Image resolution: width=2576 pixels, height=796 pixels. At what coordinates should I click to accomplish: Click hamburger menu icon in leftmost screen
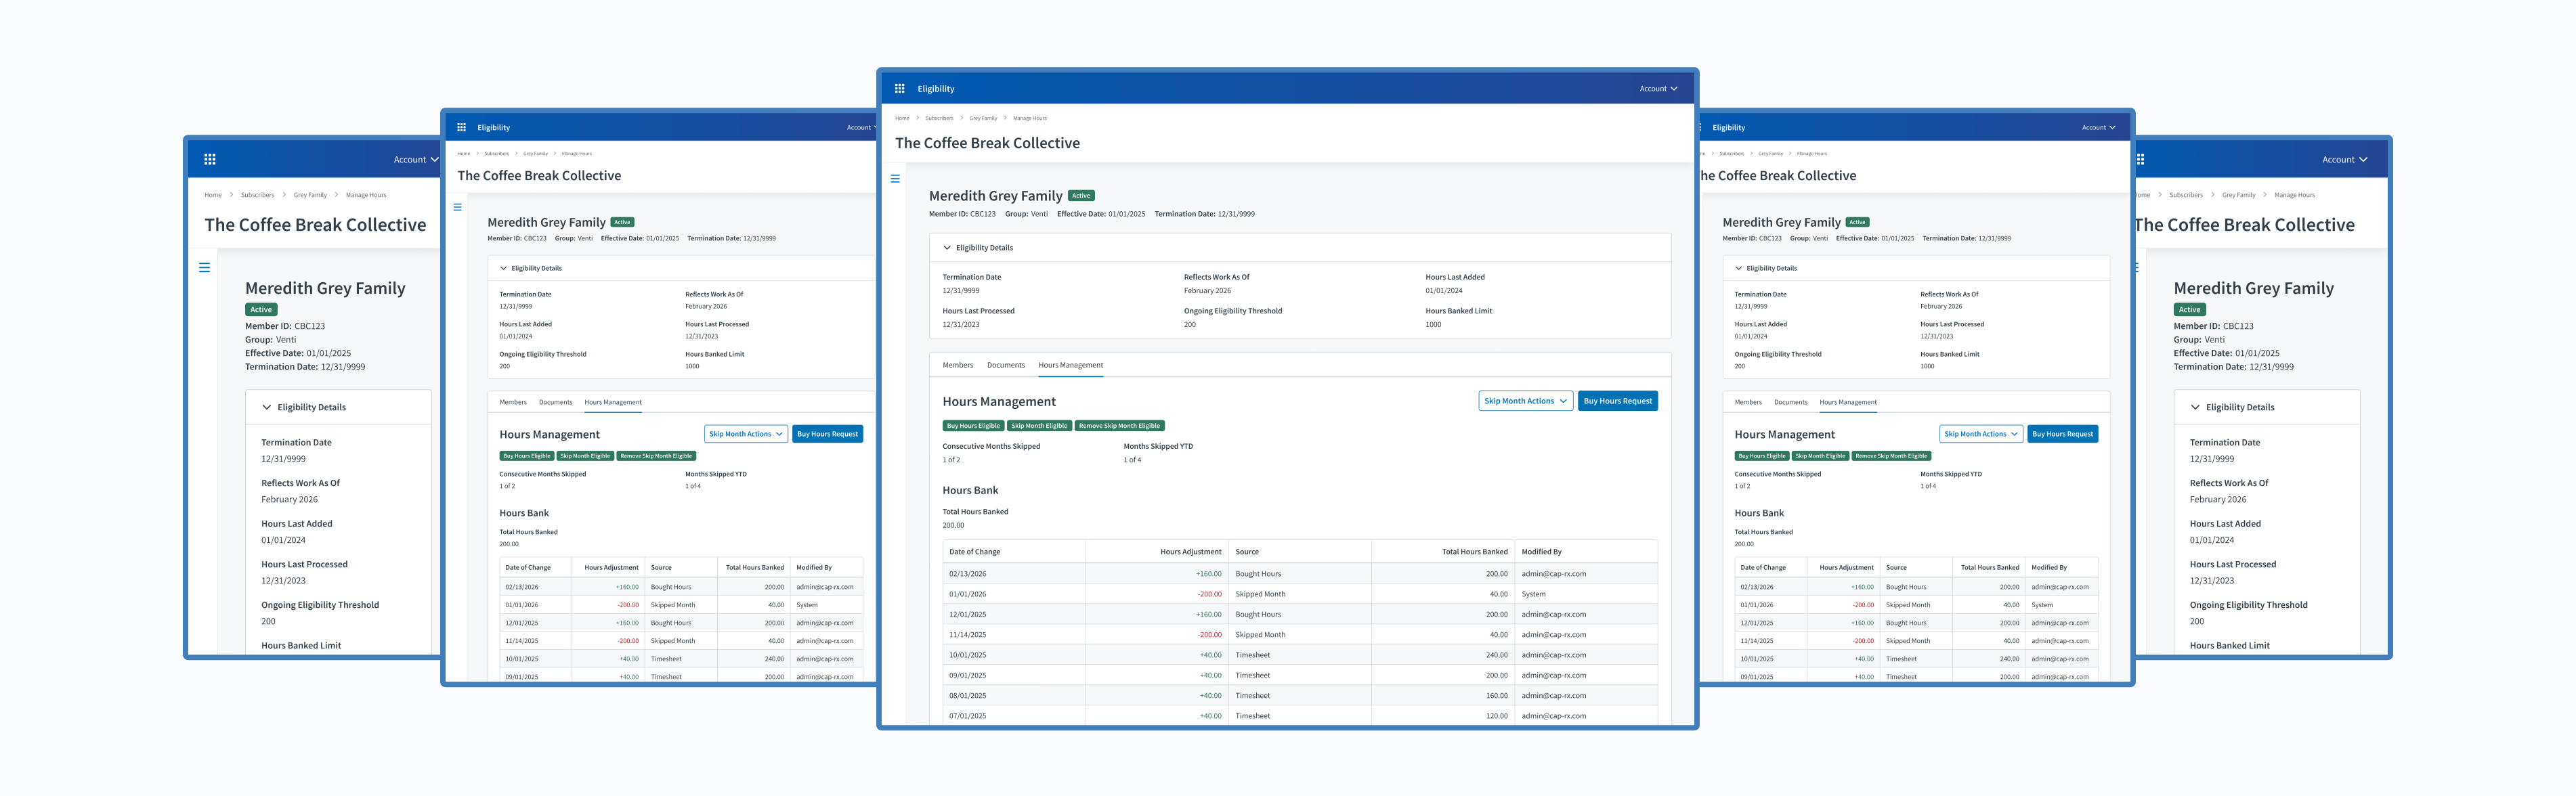pyautogui.click(x=204, y=268)
